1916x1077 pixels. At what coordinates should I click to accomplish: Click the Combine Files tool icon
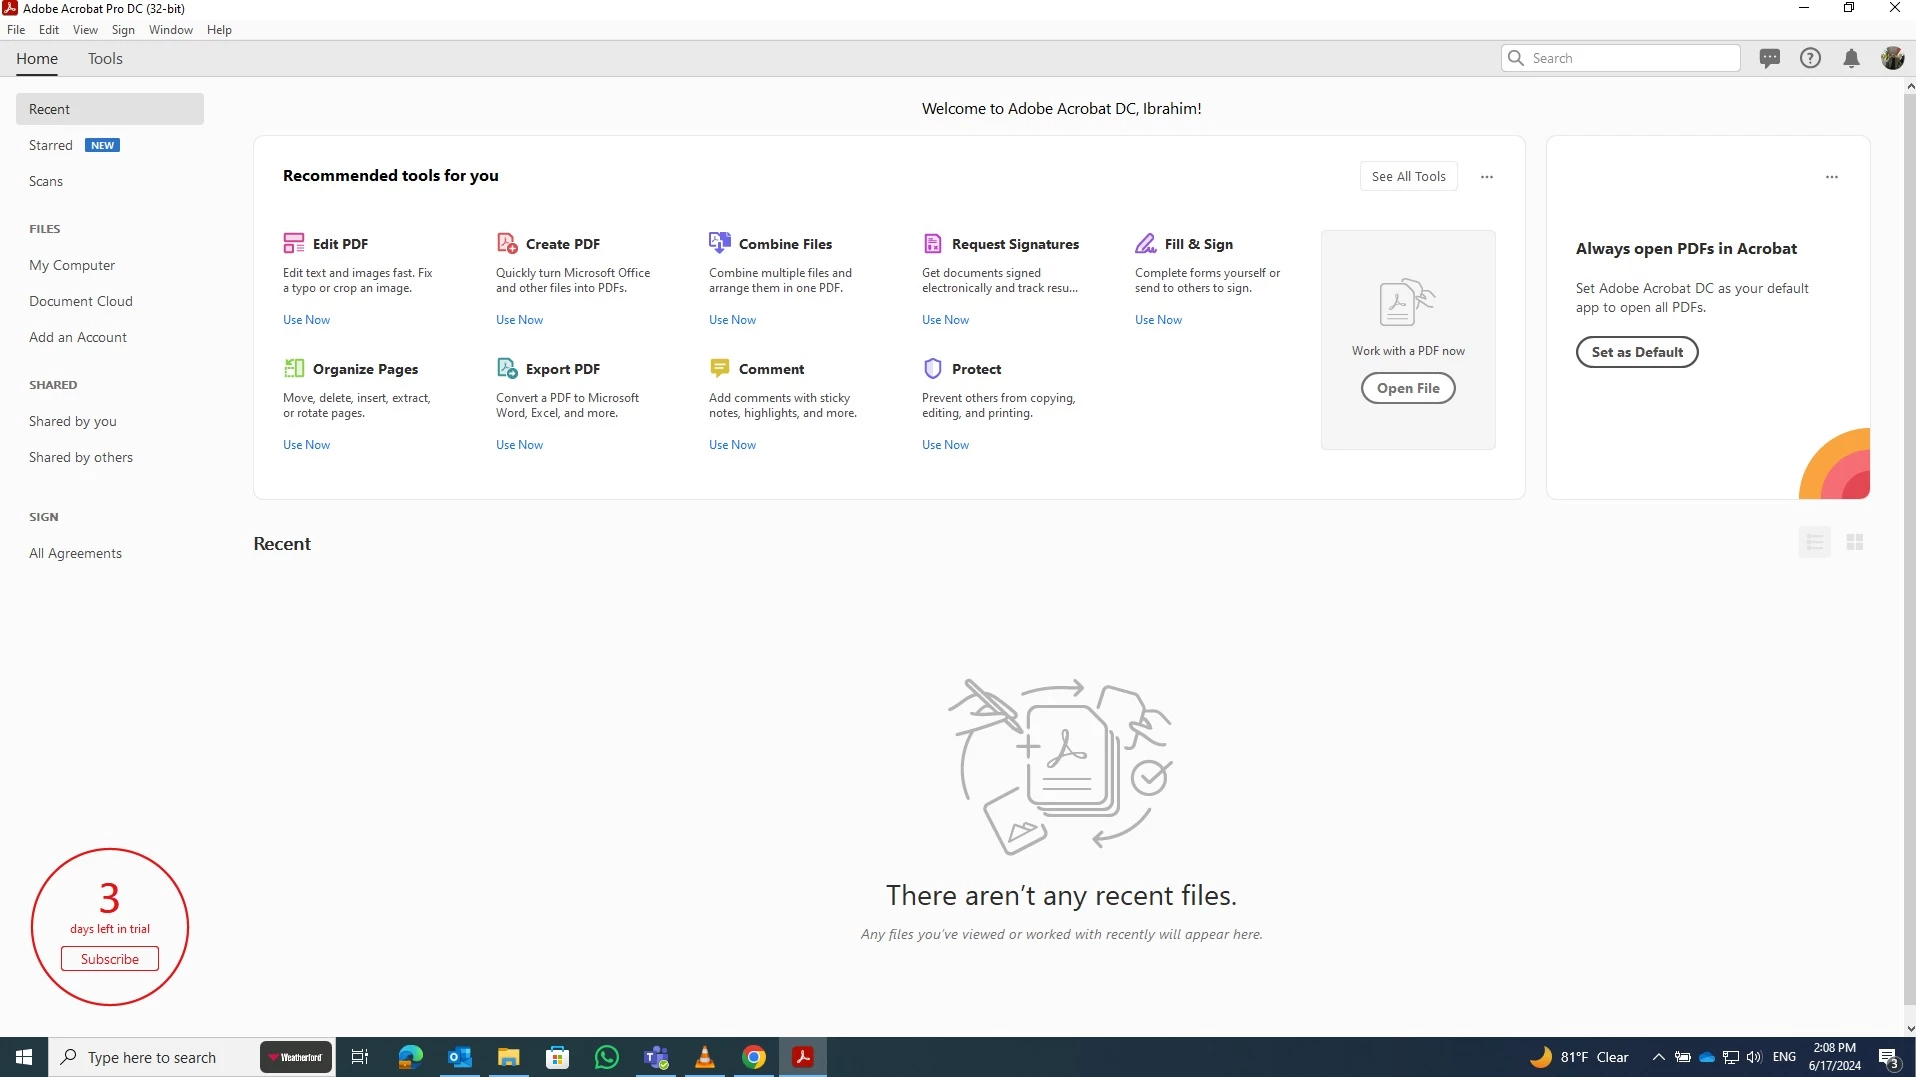pos(720,243)
